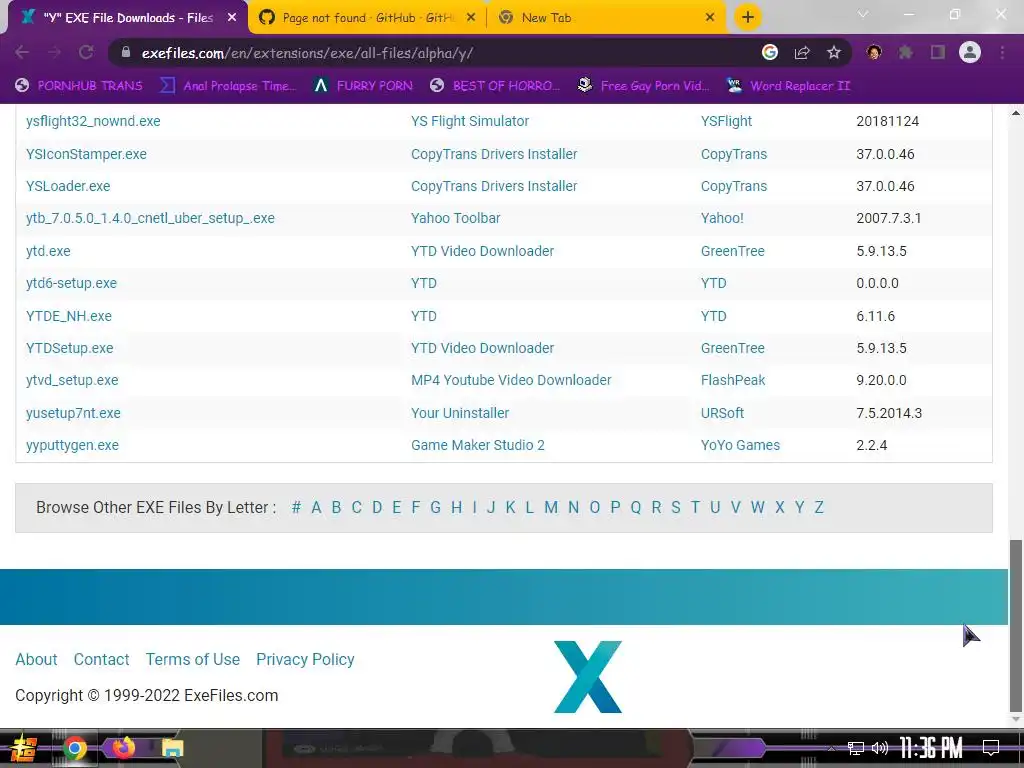
Task: Click the browser back arrow
Action: coord(22,53)
